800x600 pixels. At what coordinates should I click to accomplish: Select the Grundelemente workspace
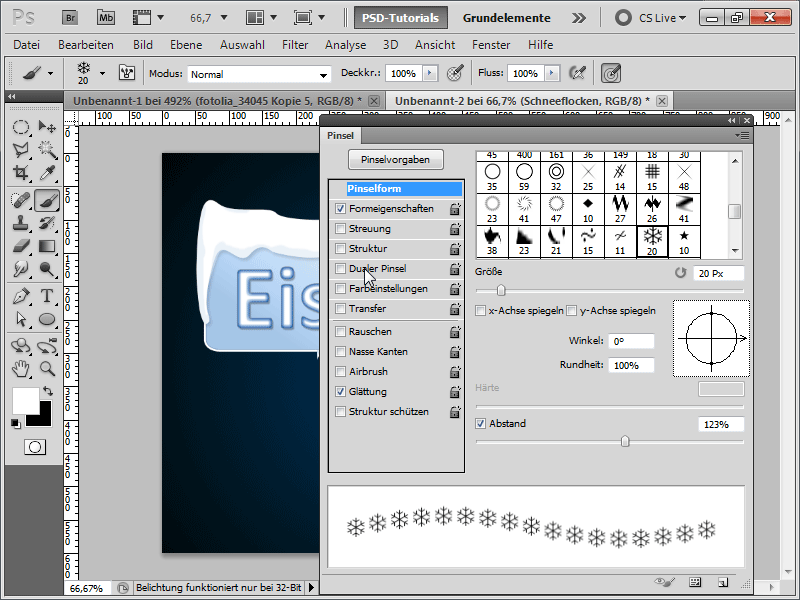pyautogui.click(x=506, y=18)
